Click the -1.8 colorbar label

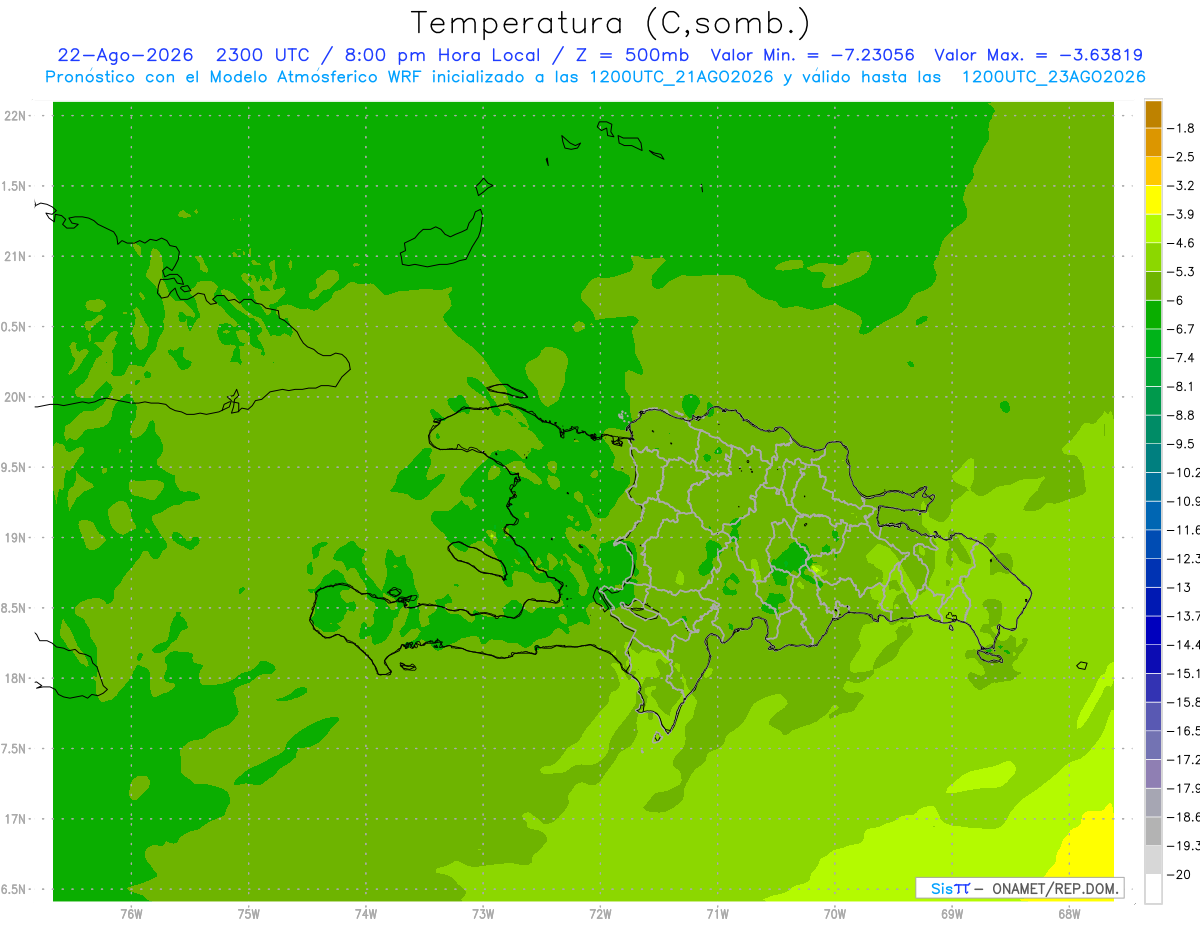tap(1182, 128)
